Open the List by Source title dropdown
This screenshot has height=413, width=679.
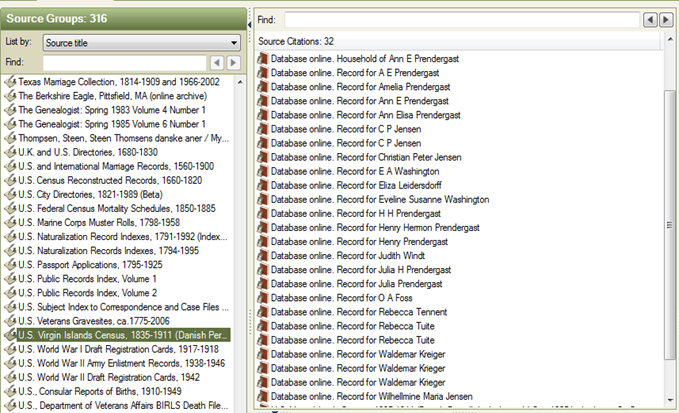[142, 42]
